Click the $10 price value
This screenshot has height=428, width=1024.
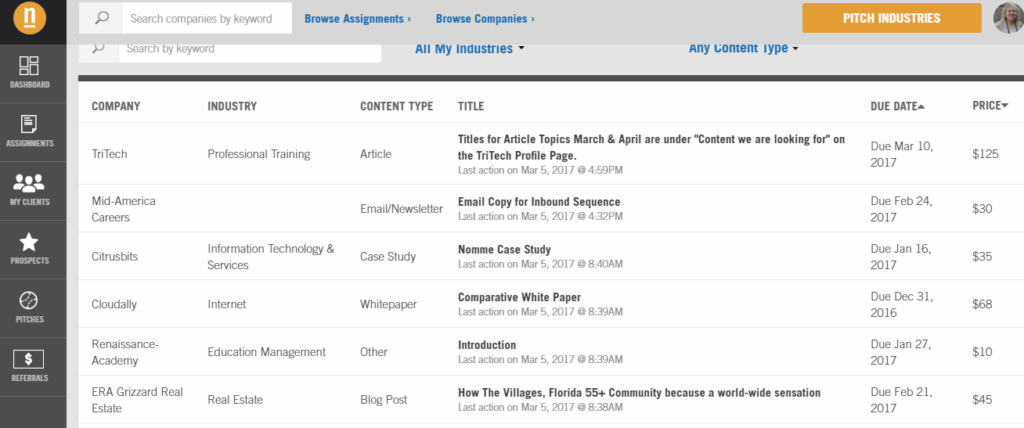(x=982, y=352)
